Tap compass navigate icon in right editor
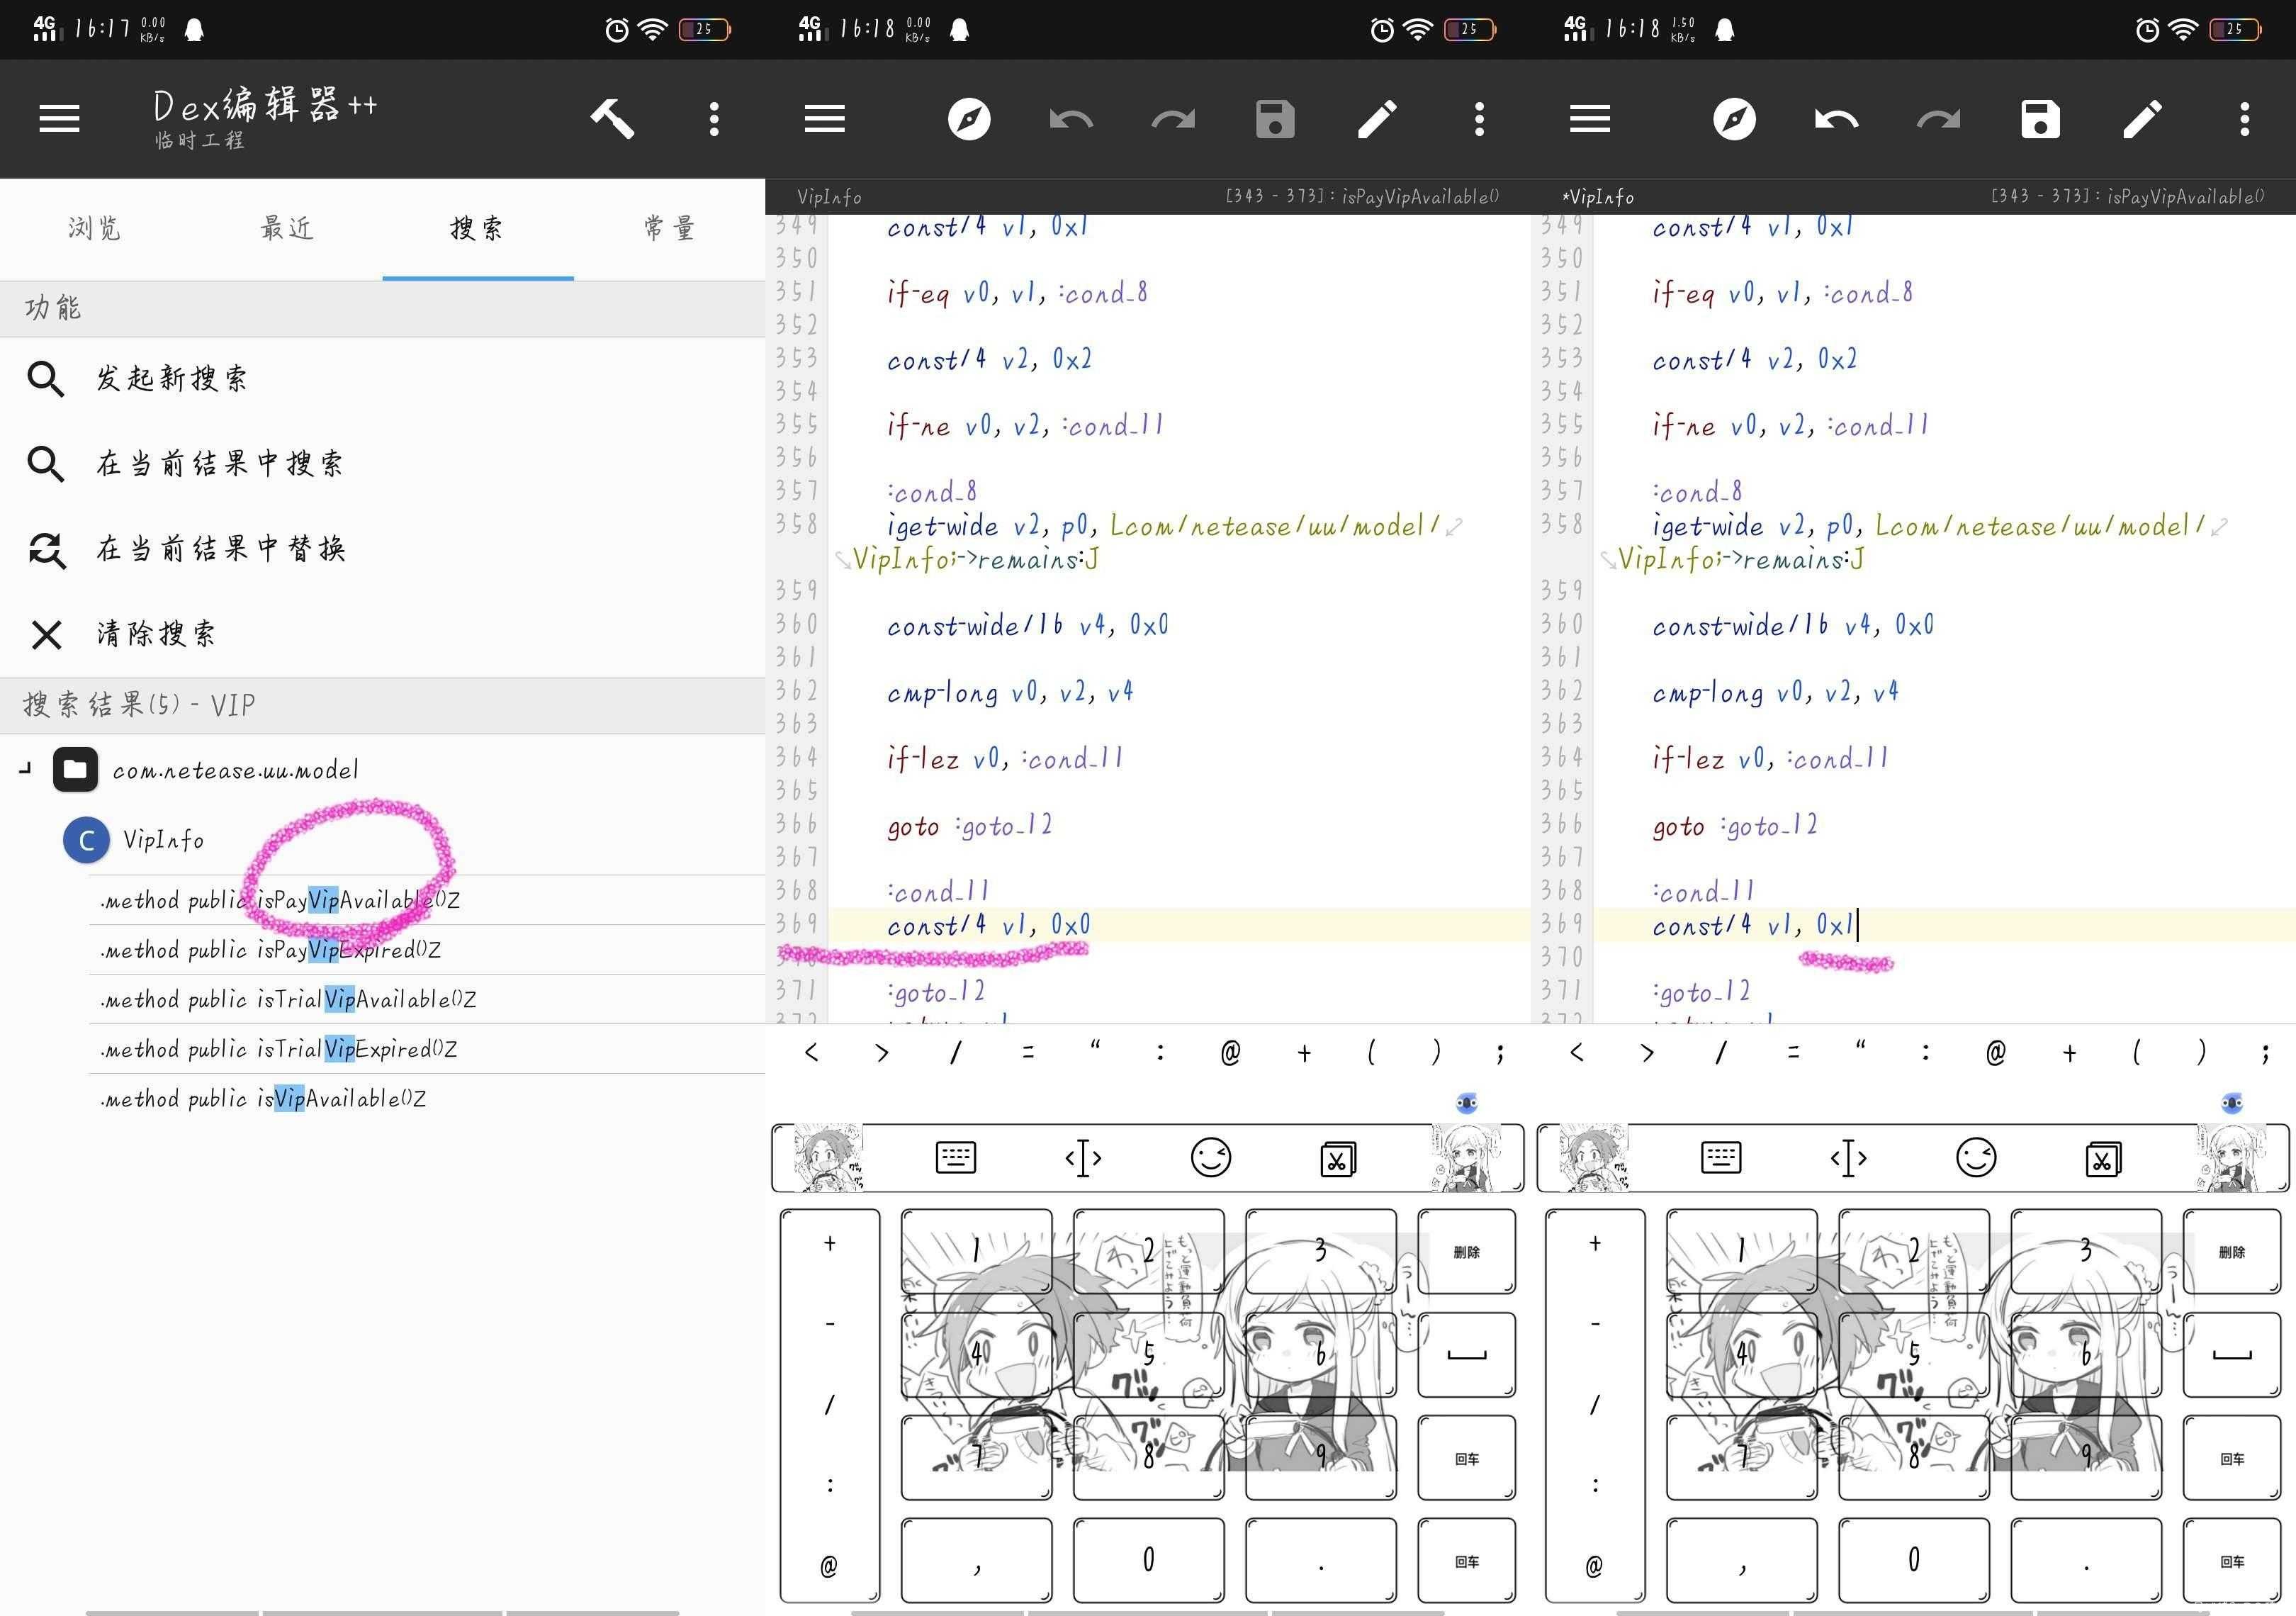The width and height of the screenshot is (2296, 1616). [x=1734, y=119]
